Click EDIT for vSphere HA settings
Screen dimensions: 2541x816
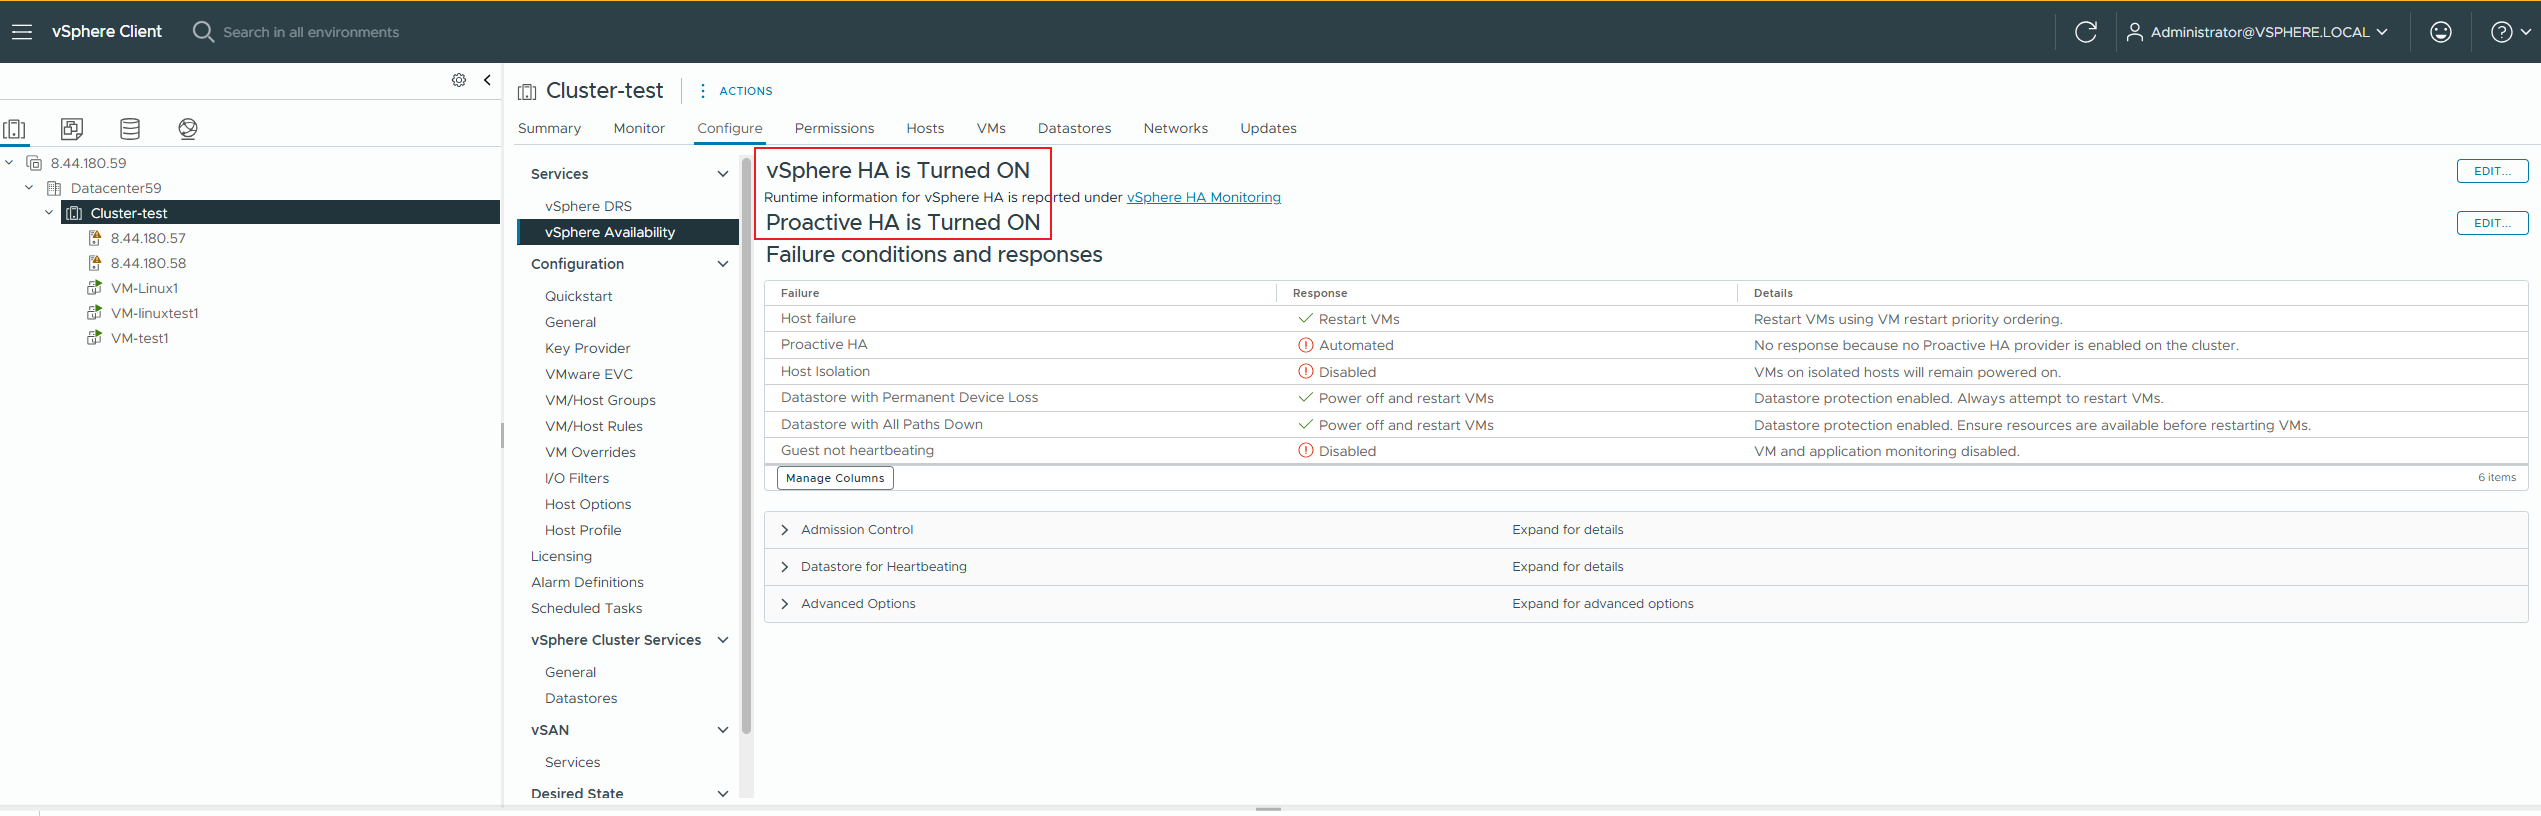(x=2492, y=171)
